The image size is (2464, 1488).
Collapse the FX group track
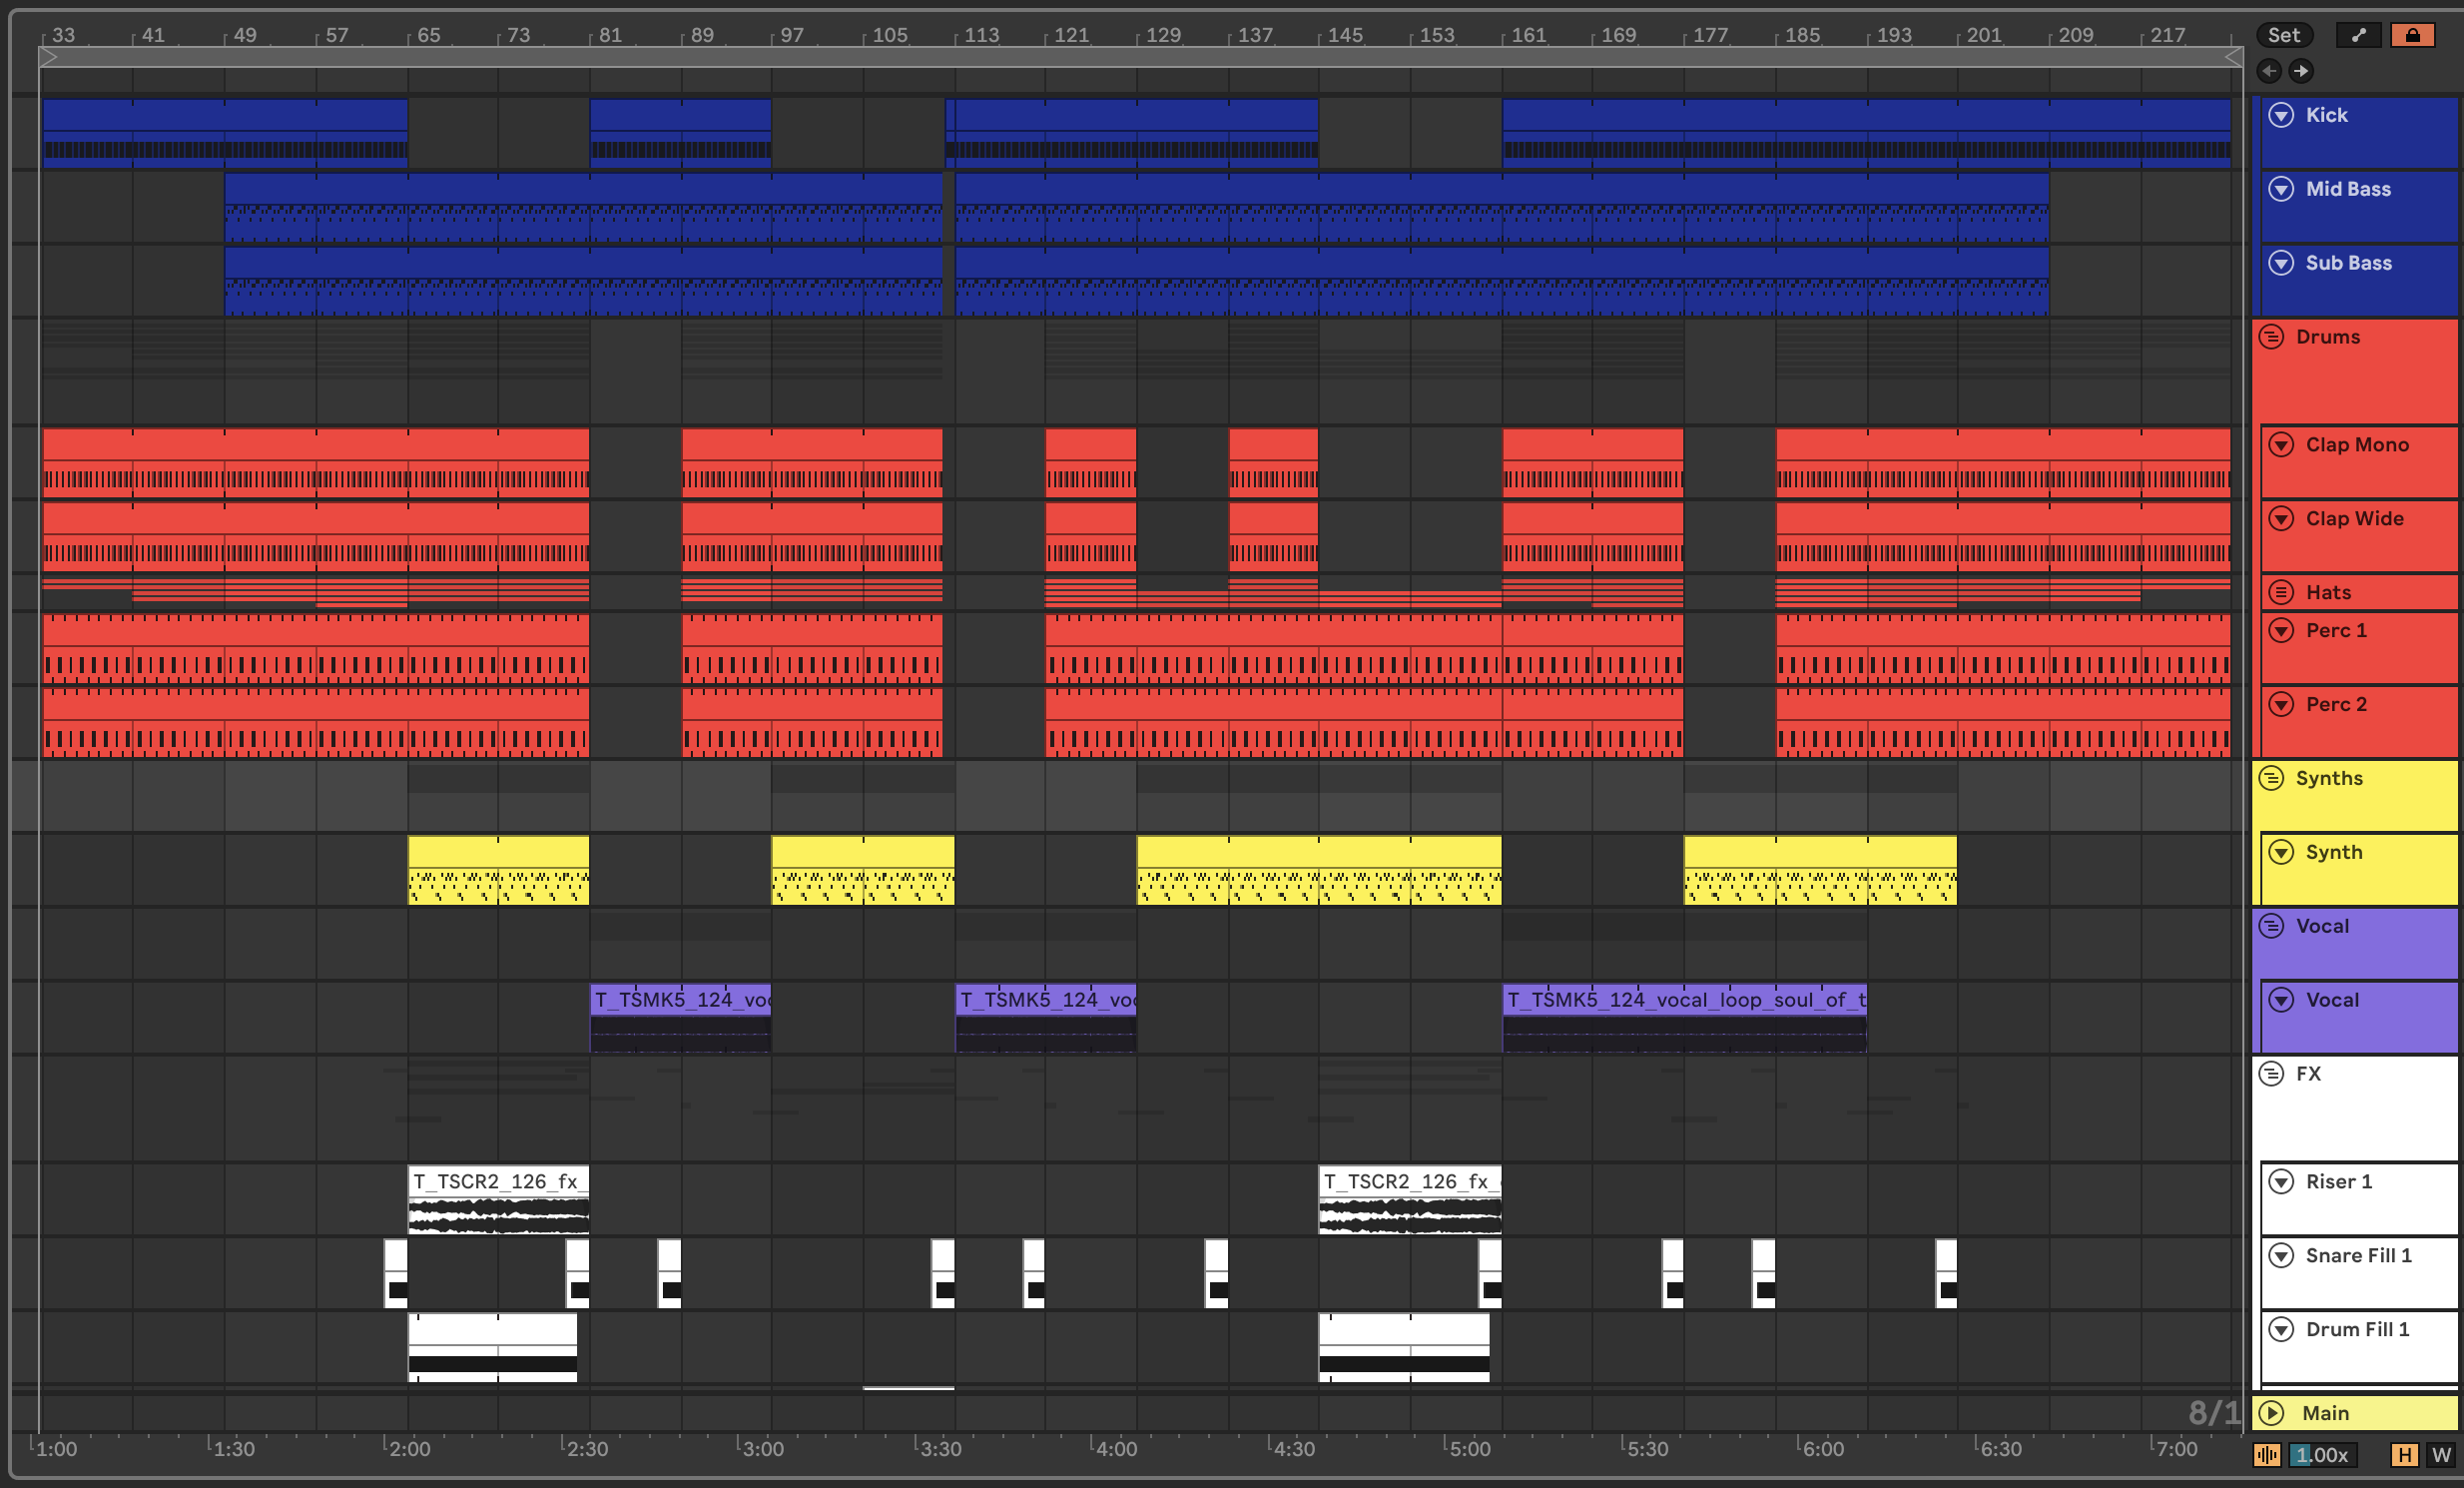tap(2272, 1074)
